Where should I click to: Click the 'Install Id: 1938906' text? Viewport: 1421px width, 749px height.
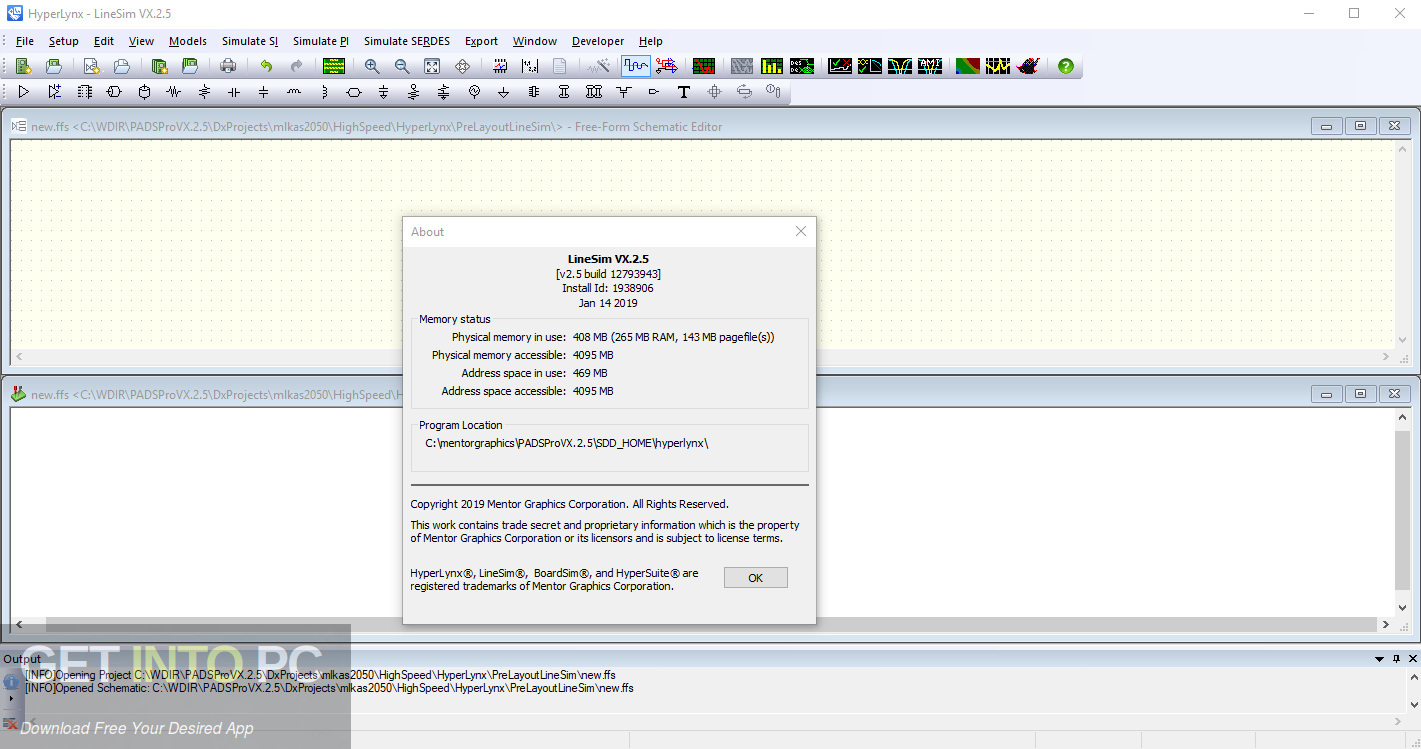[608, 288]
